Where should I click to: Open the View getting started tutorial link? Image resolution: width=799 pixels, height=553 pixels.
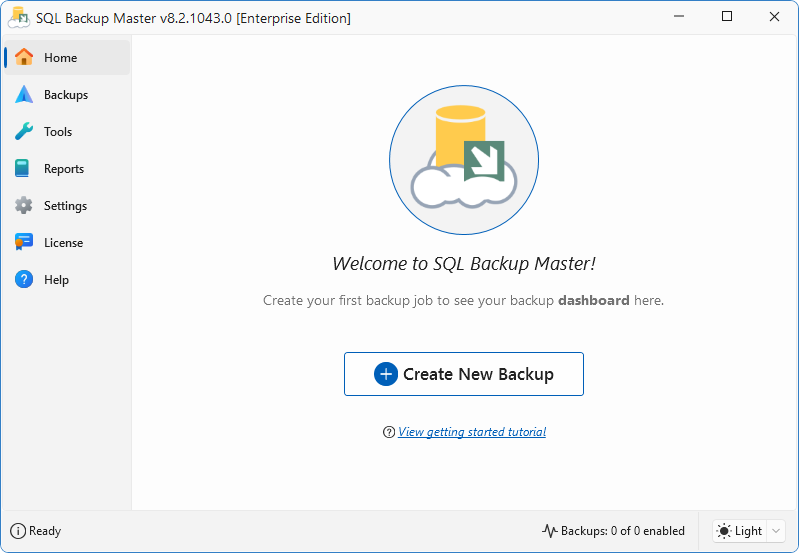(x=472, y=432)
